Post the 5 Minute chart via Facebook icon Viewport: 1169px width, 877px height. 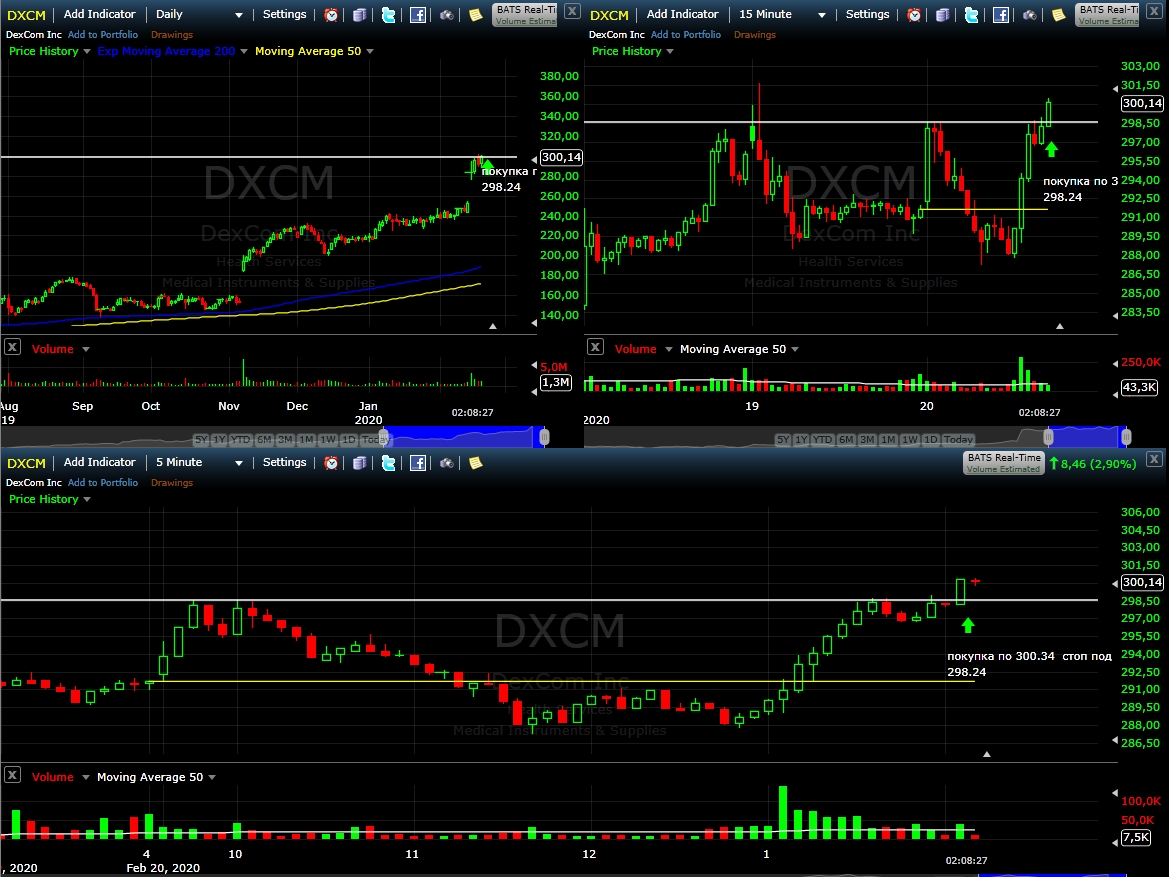pos(418,463)
